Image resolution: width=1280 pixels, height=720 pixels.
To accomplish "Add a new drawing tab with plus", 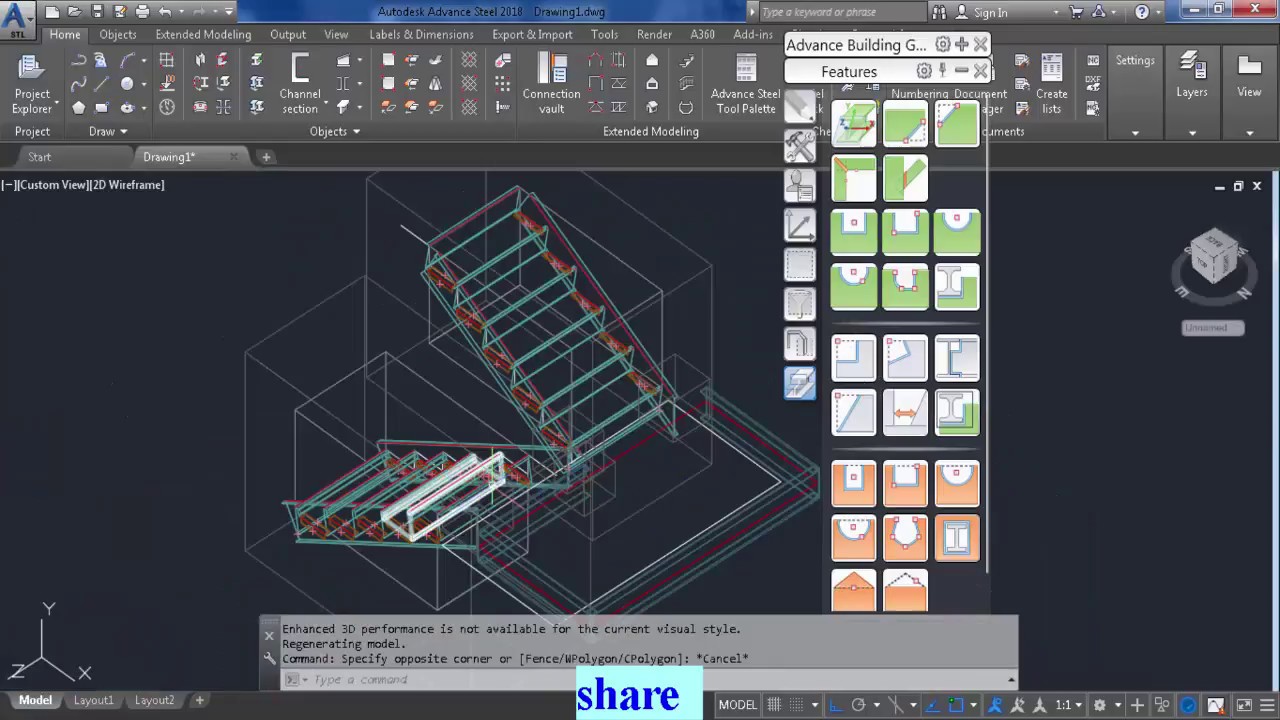I will coord(266,157).
